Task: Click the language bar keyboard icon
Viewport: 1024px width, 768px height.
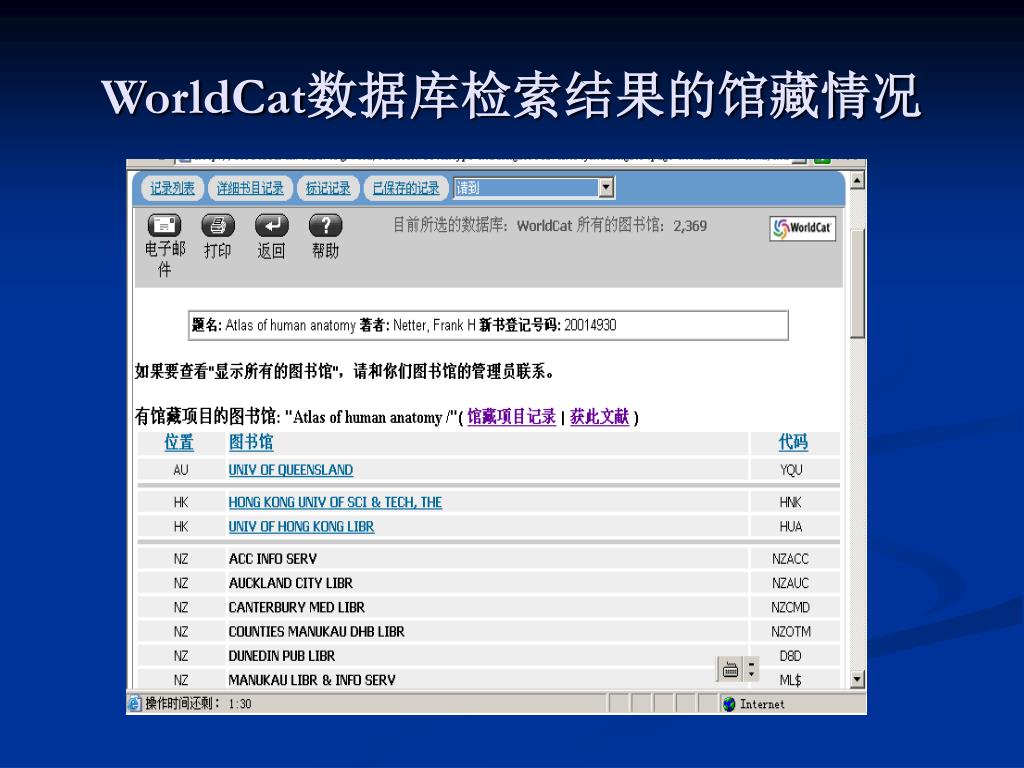Action: [730, 669]
